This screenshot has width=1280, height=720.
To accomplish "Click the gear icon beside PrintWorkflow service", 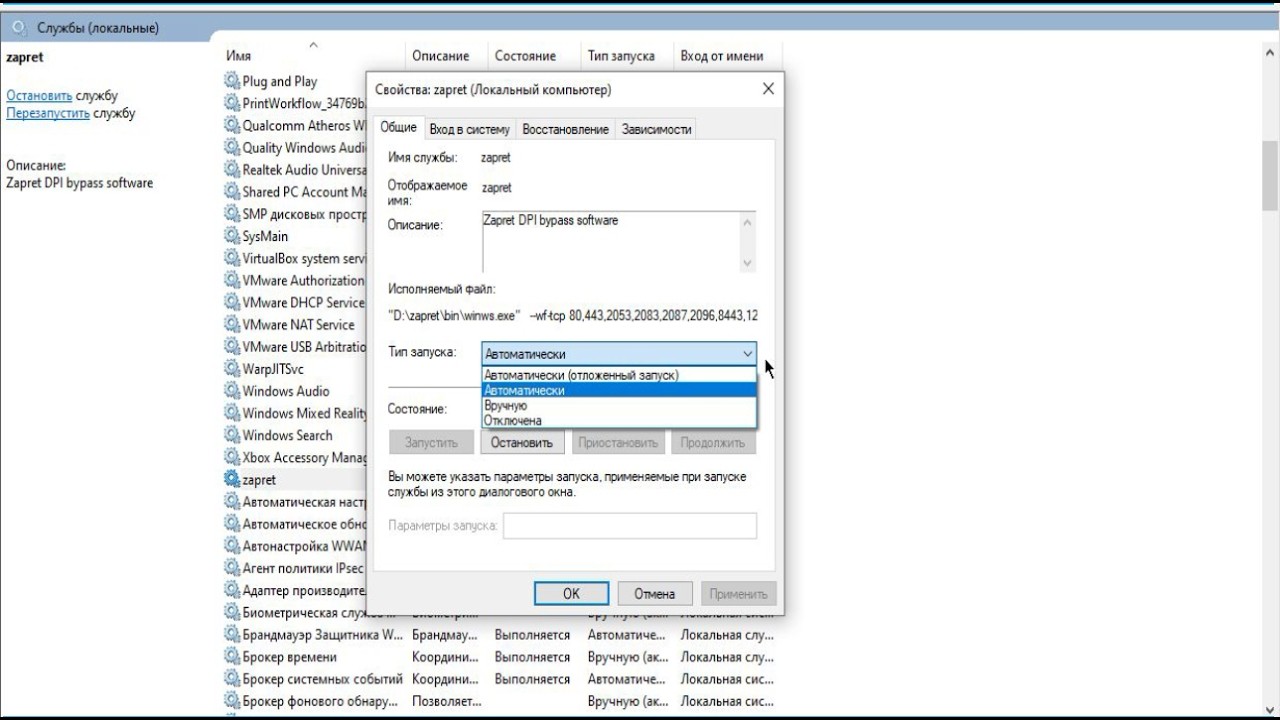I will [x=232, y=103].
